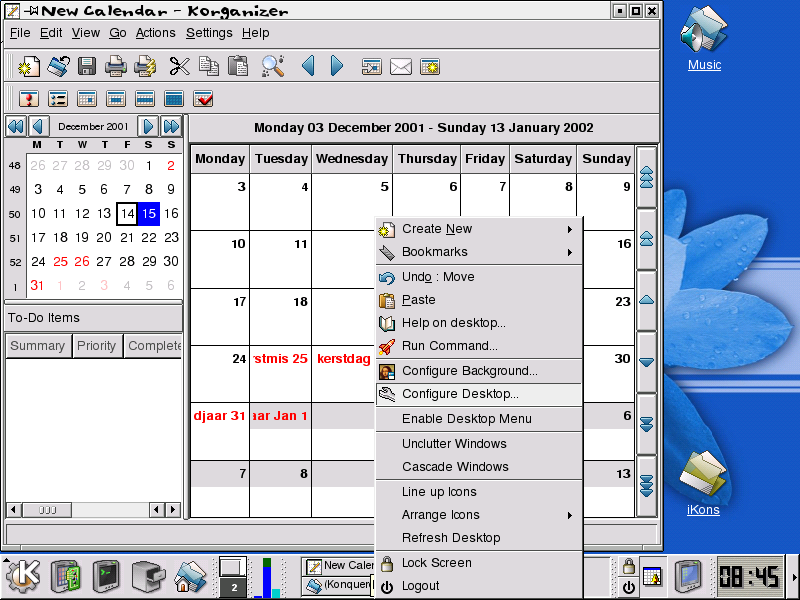800x600 pixels.
Task: Sort To-Do items by Summary column
Action: (x=38, y=346)
